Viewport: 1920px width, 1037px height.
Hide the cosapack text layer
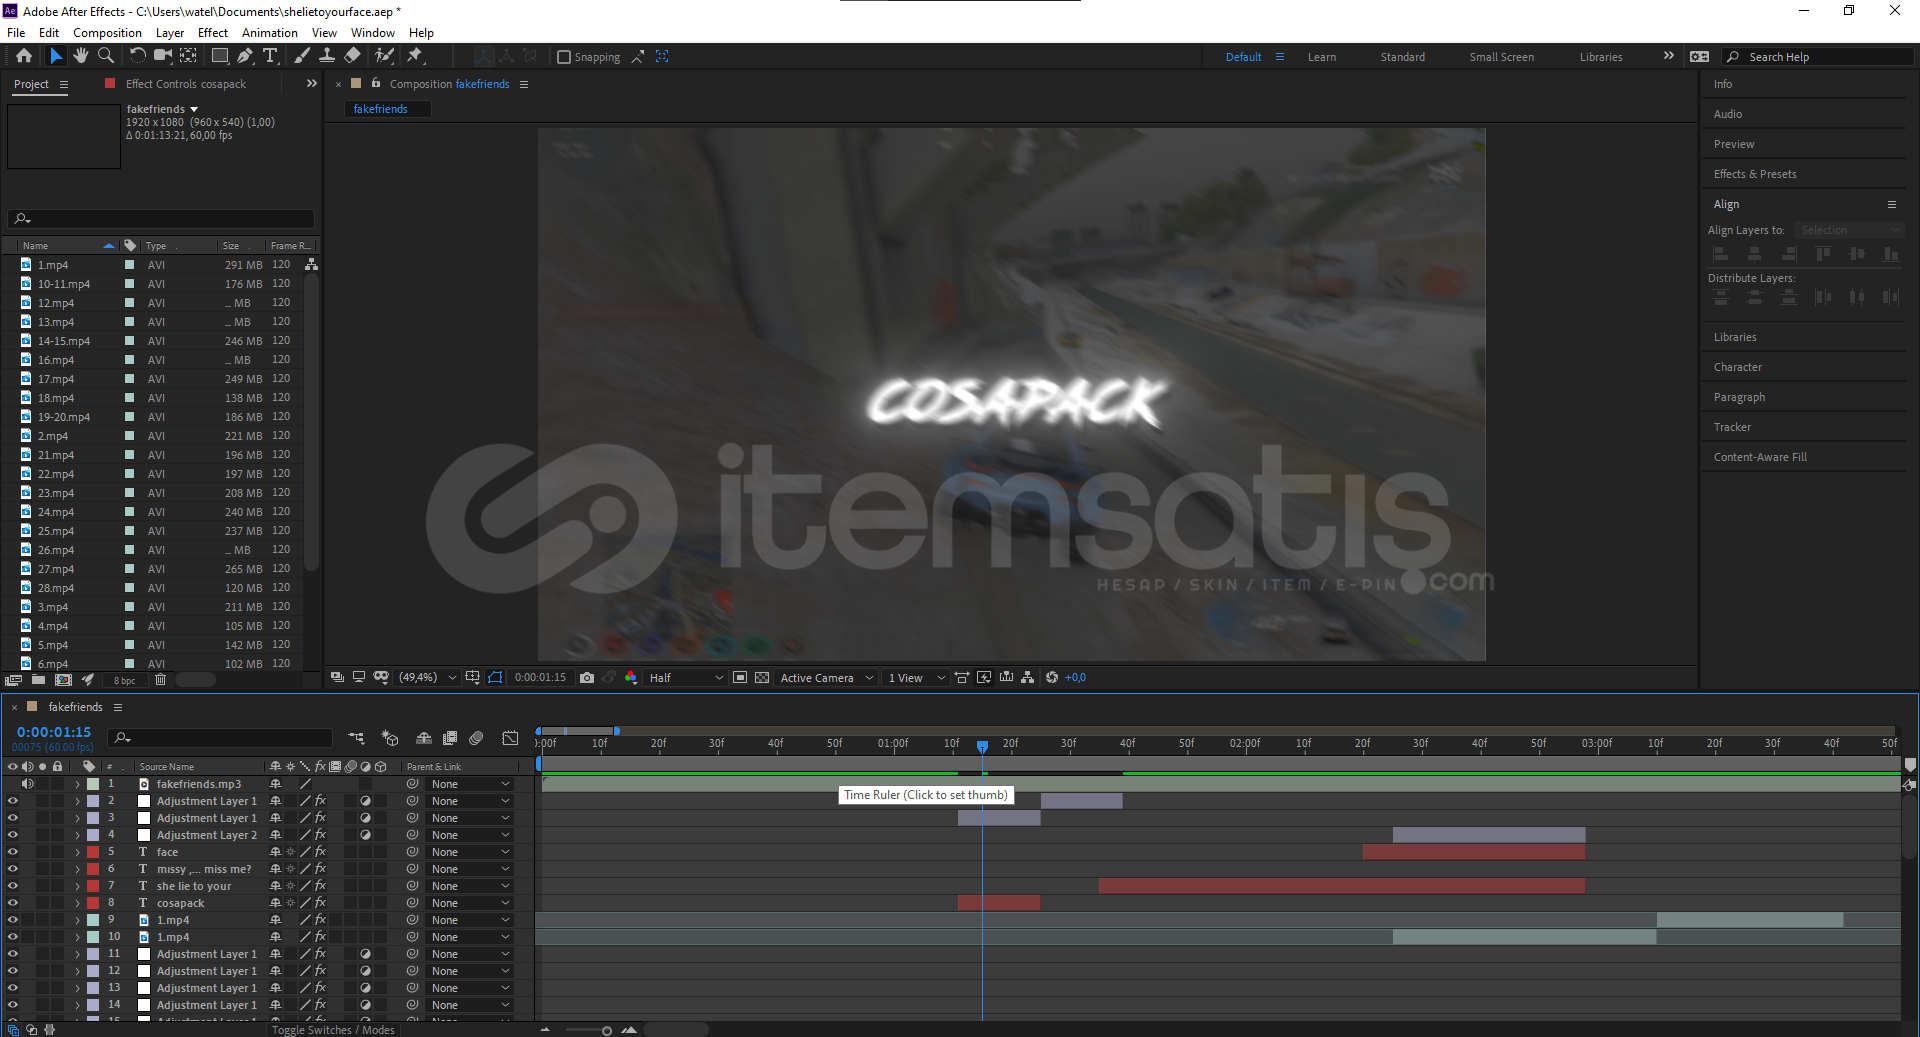(13, 903)
